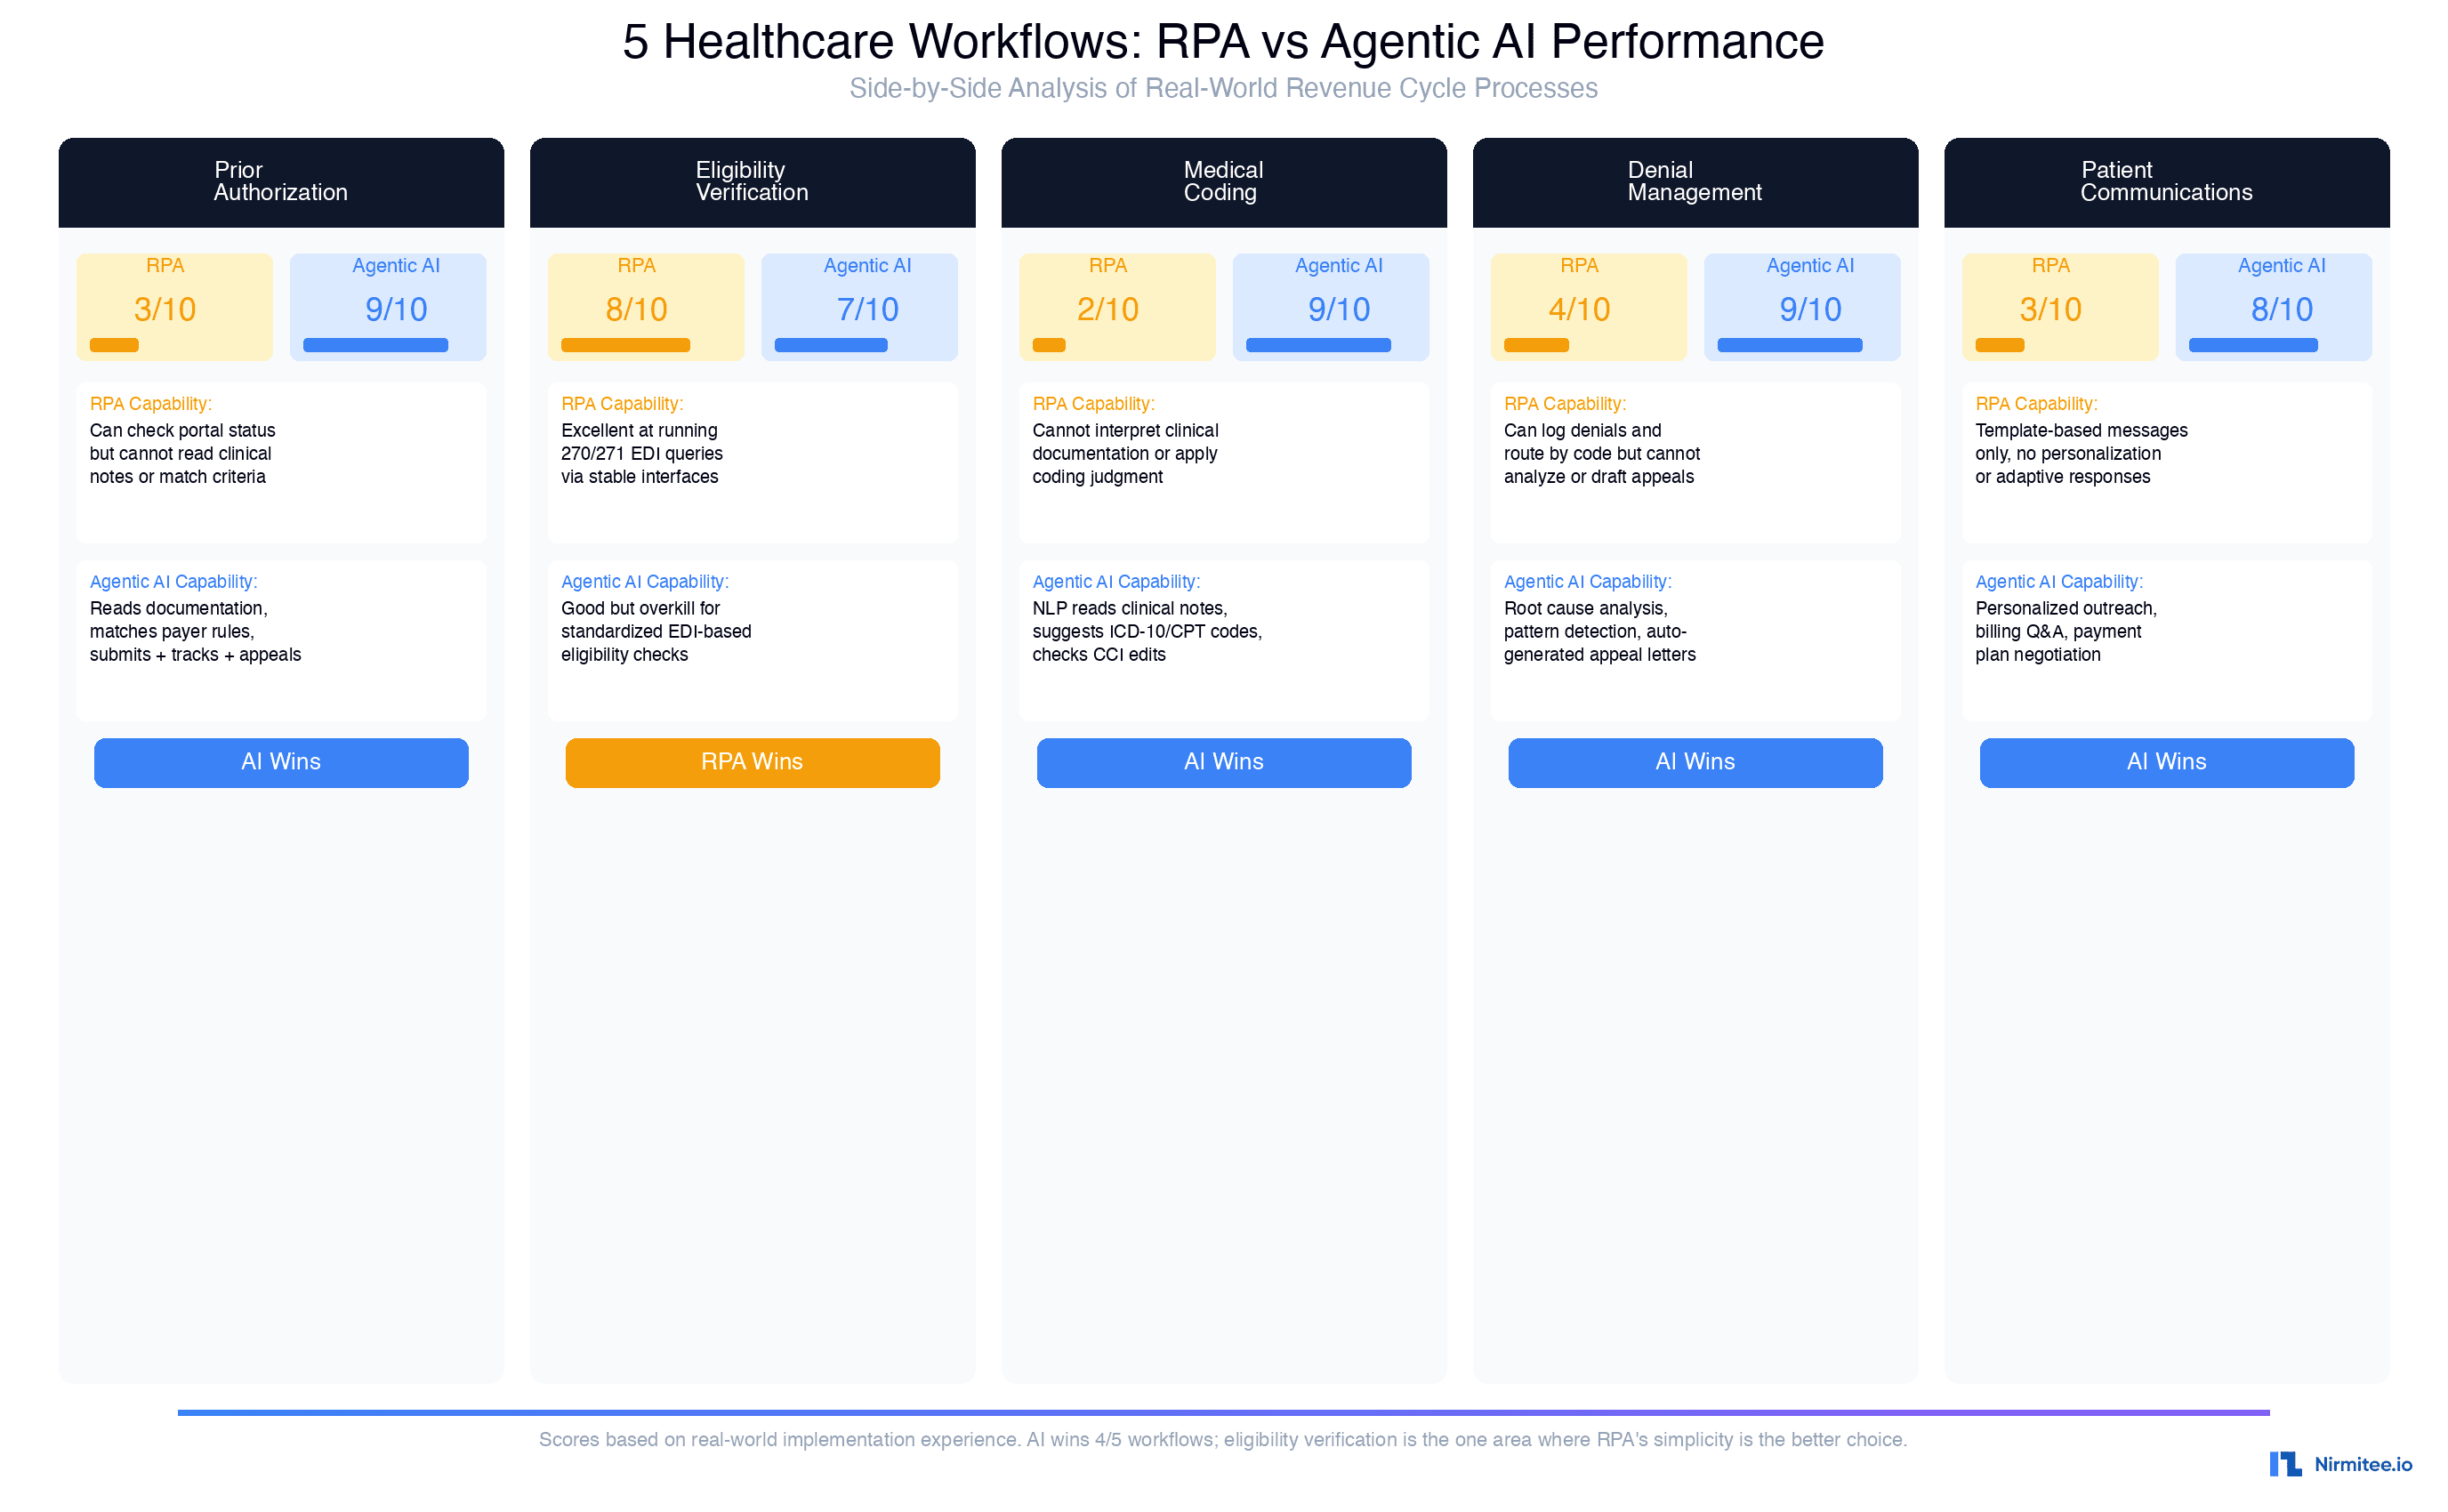2448x1512 pixels.
Task: Toggle the AI Wins badge under Patient Communications
Action: click(x=2164, y=762)
